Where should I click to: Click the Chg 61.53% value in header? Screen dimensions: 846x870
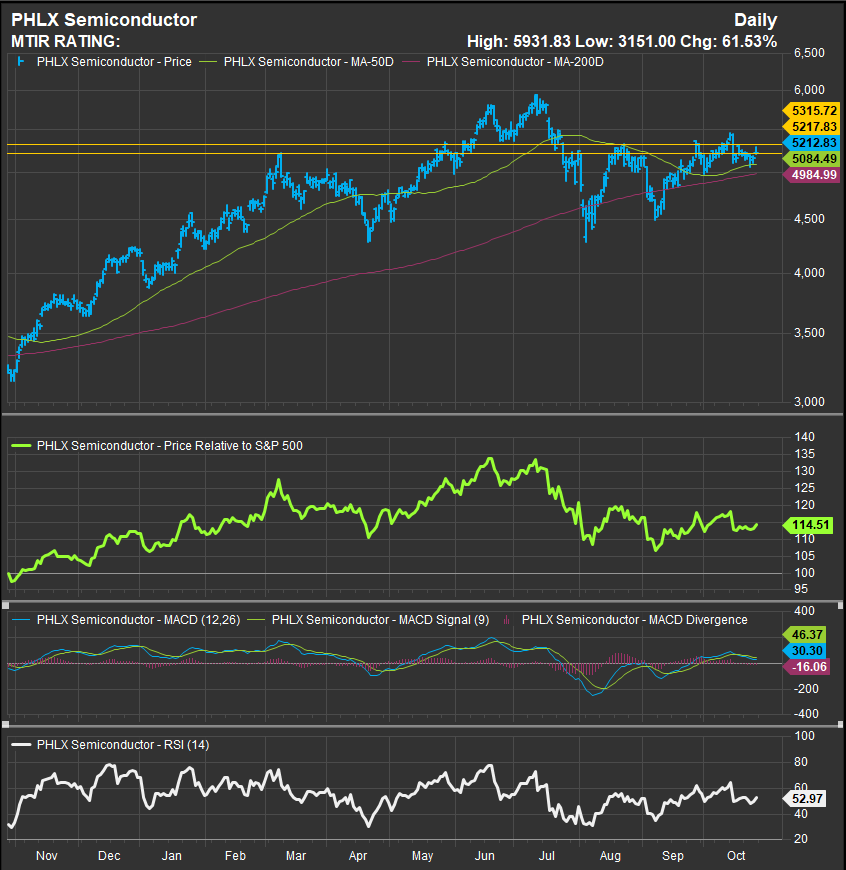[x=728, y=41]
